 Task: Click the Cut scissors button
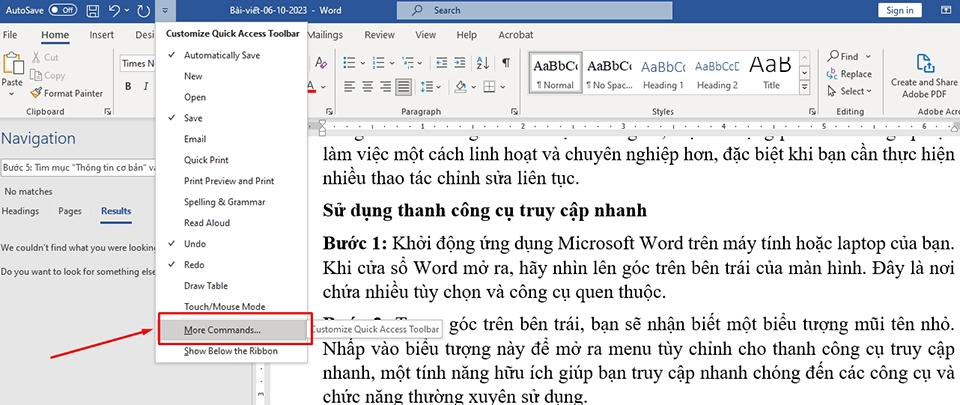point(43,57)
